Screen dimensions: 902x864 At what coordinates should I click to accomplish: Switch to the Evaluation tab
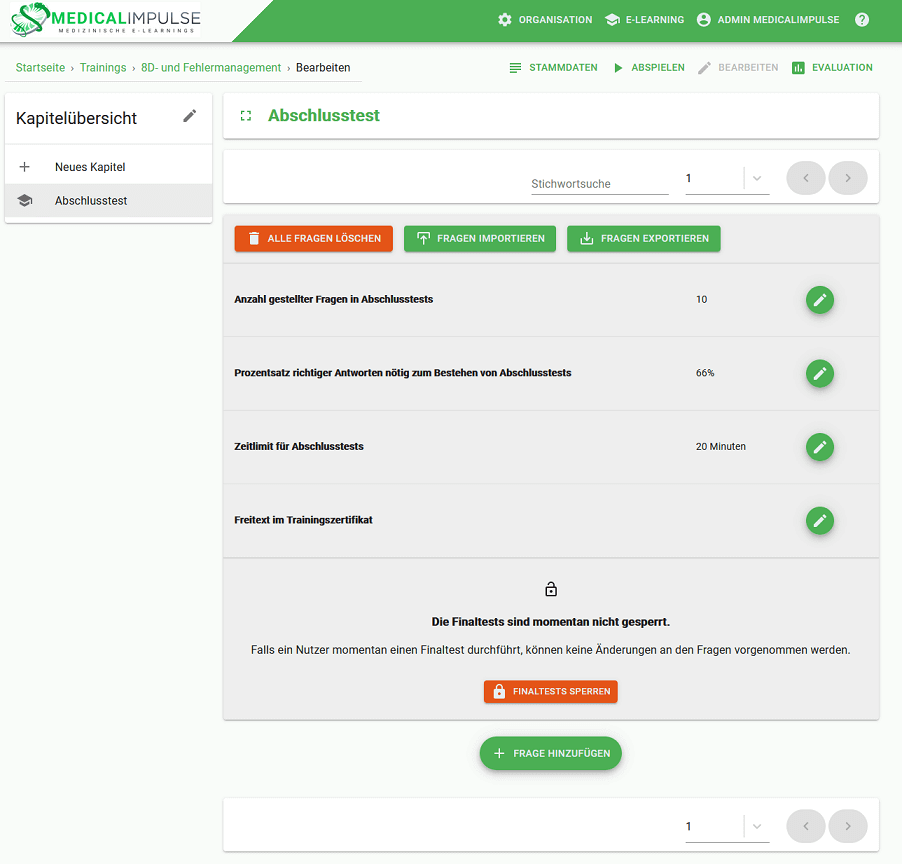(831, 68)
